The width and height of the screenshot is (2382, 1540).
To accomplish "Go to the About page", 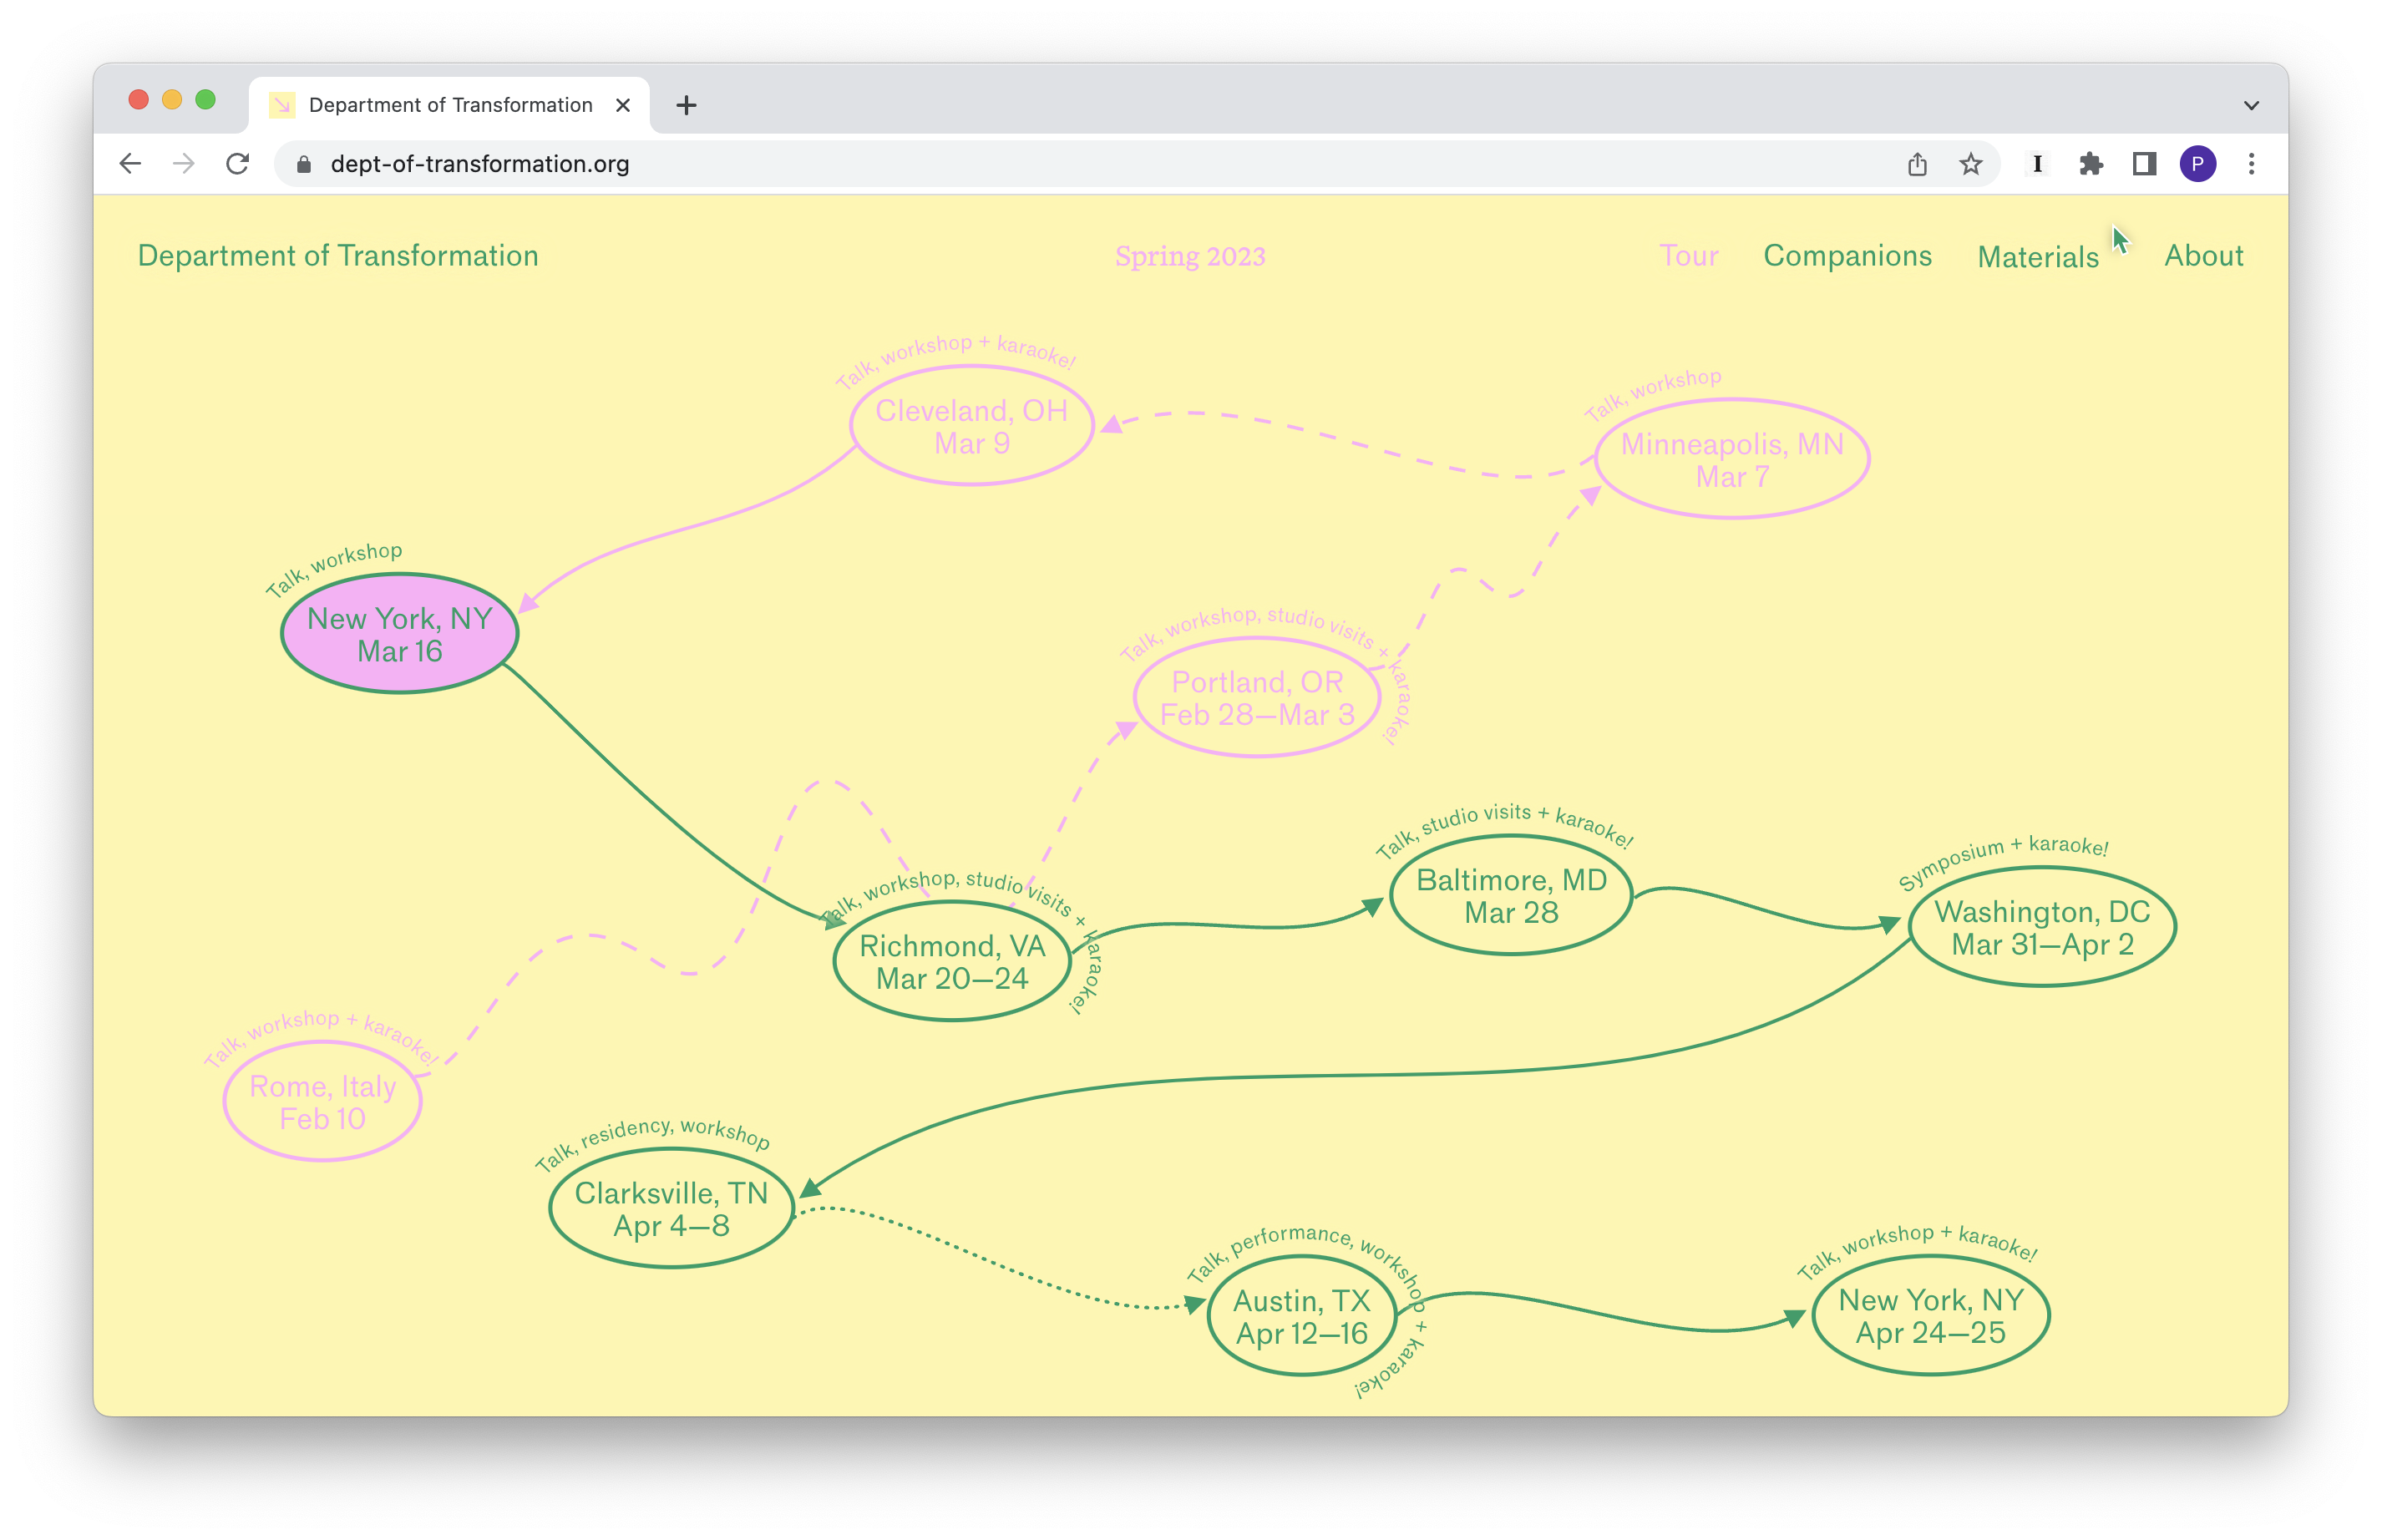I will click(2203, 256).
